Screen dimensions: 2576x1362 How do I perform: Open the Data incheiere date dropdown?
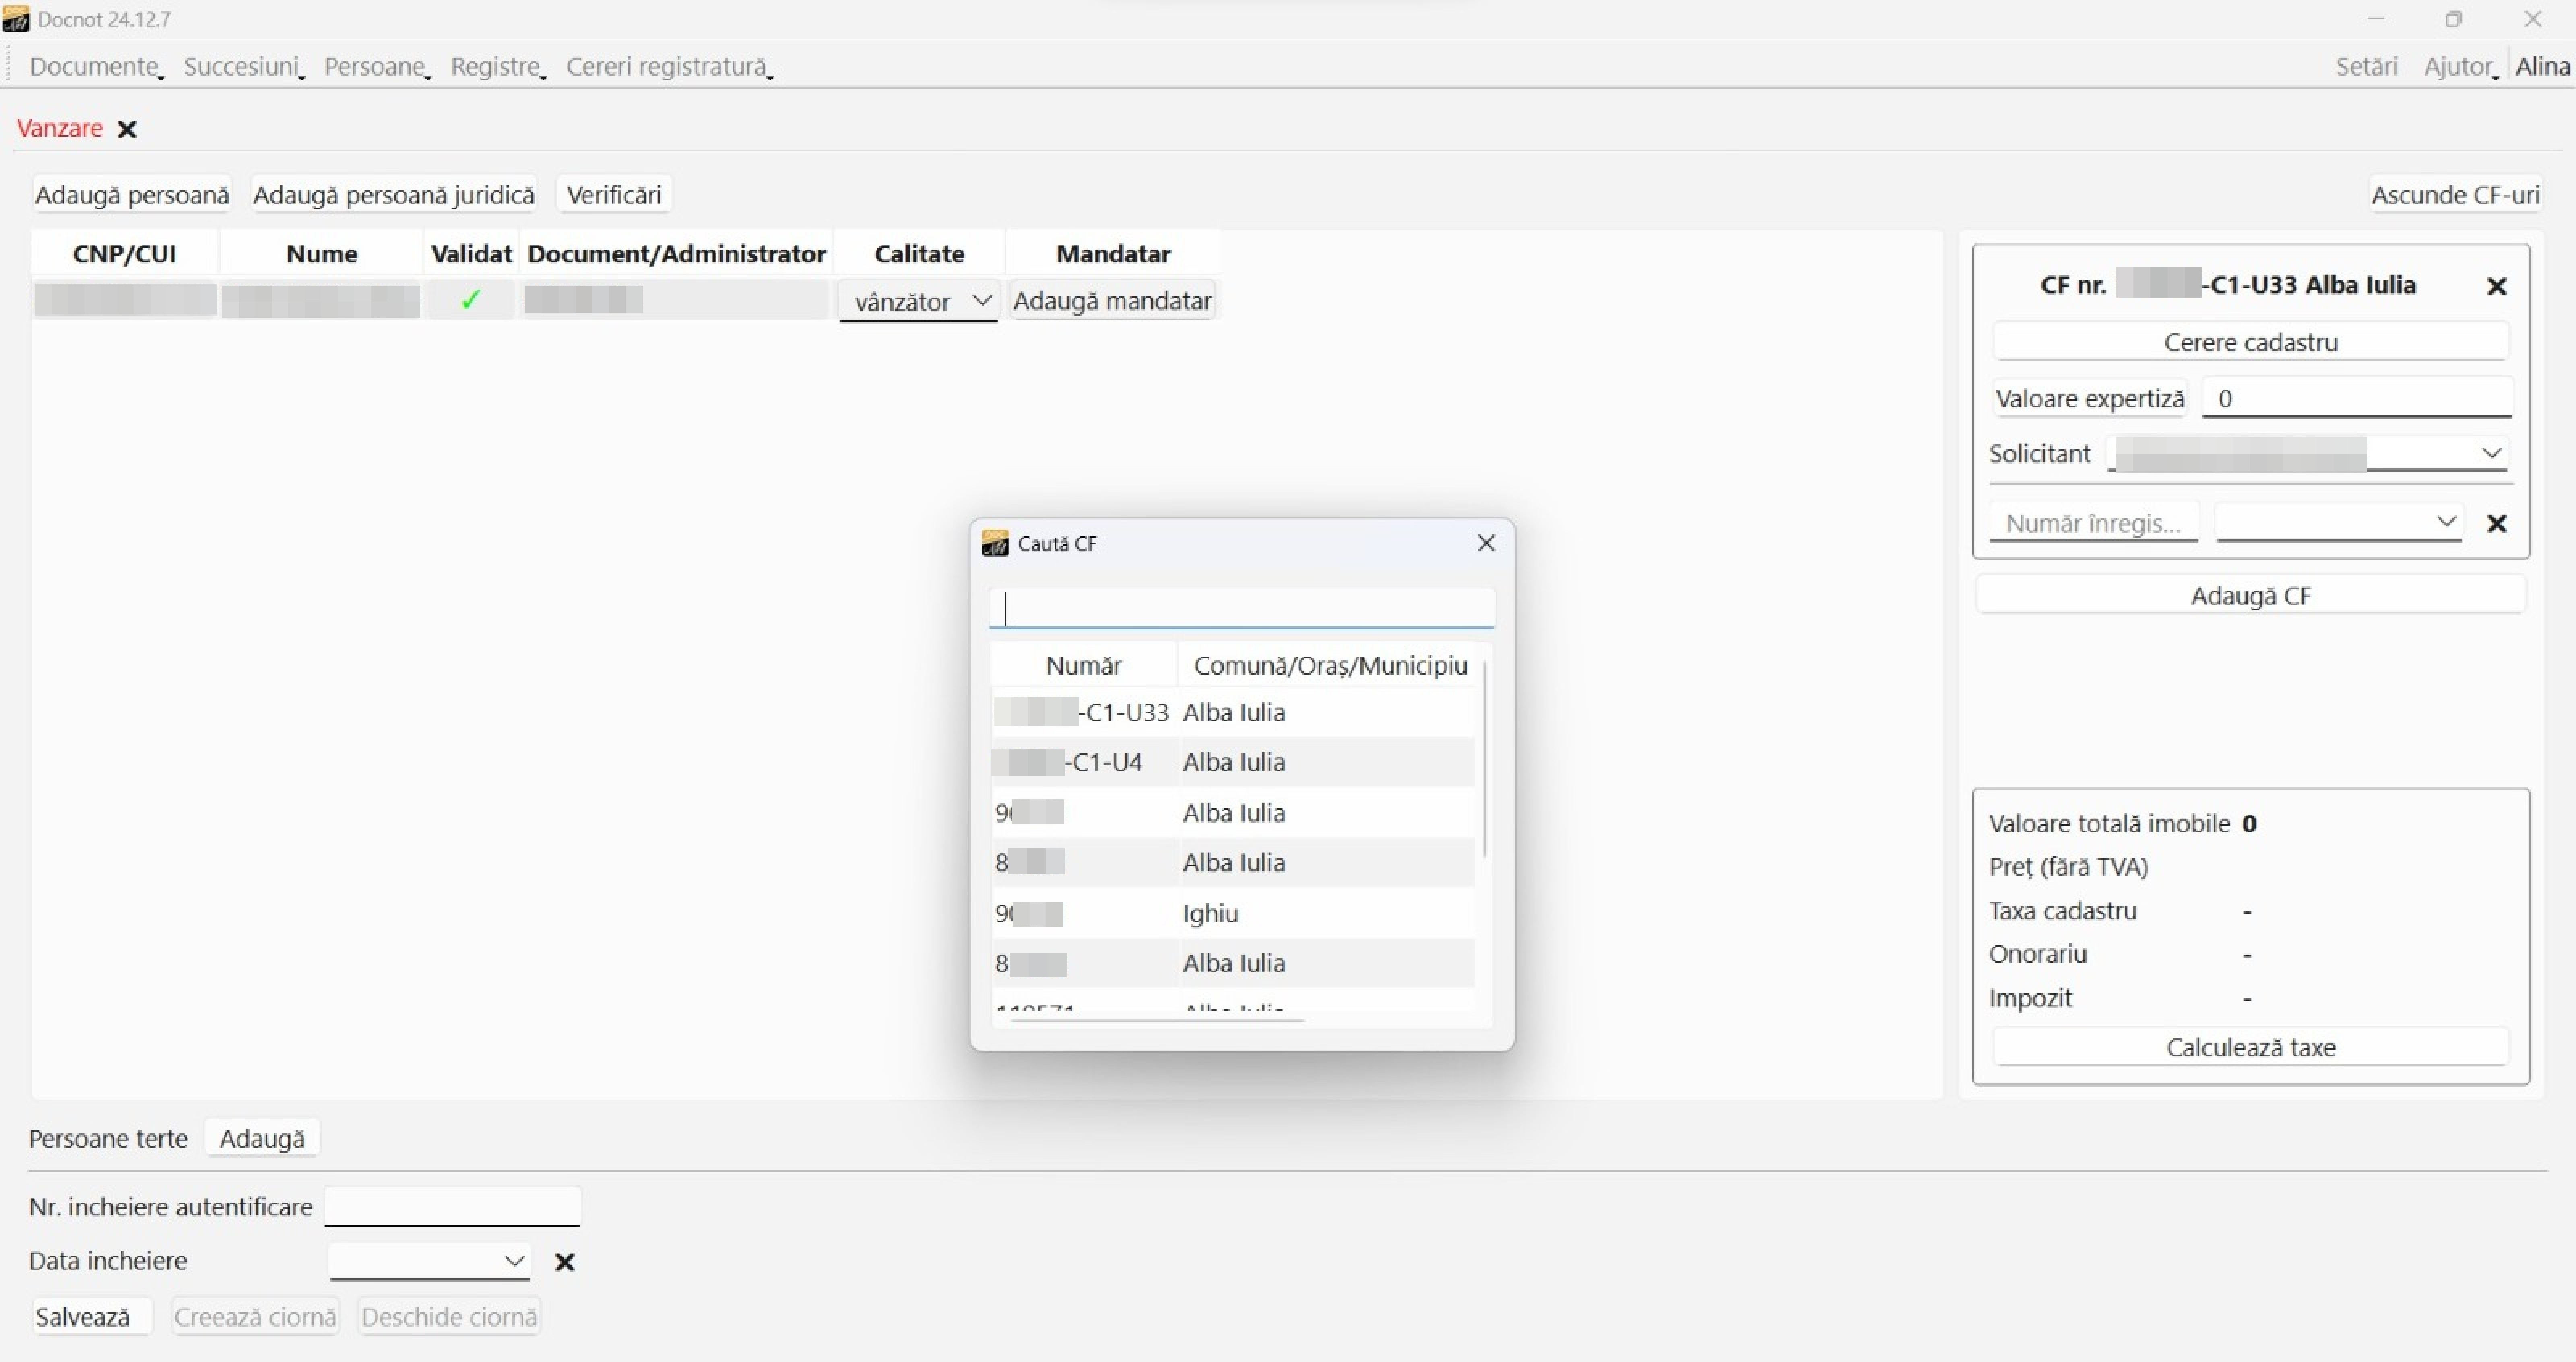click(x=514, y=1261)
